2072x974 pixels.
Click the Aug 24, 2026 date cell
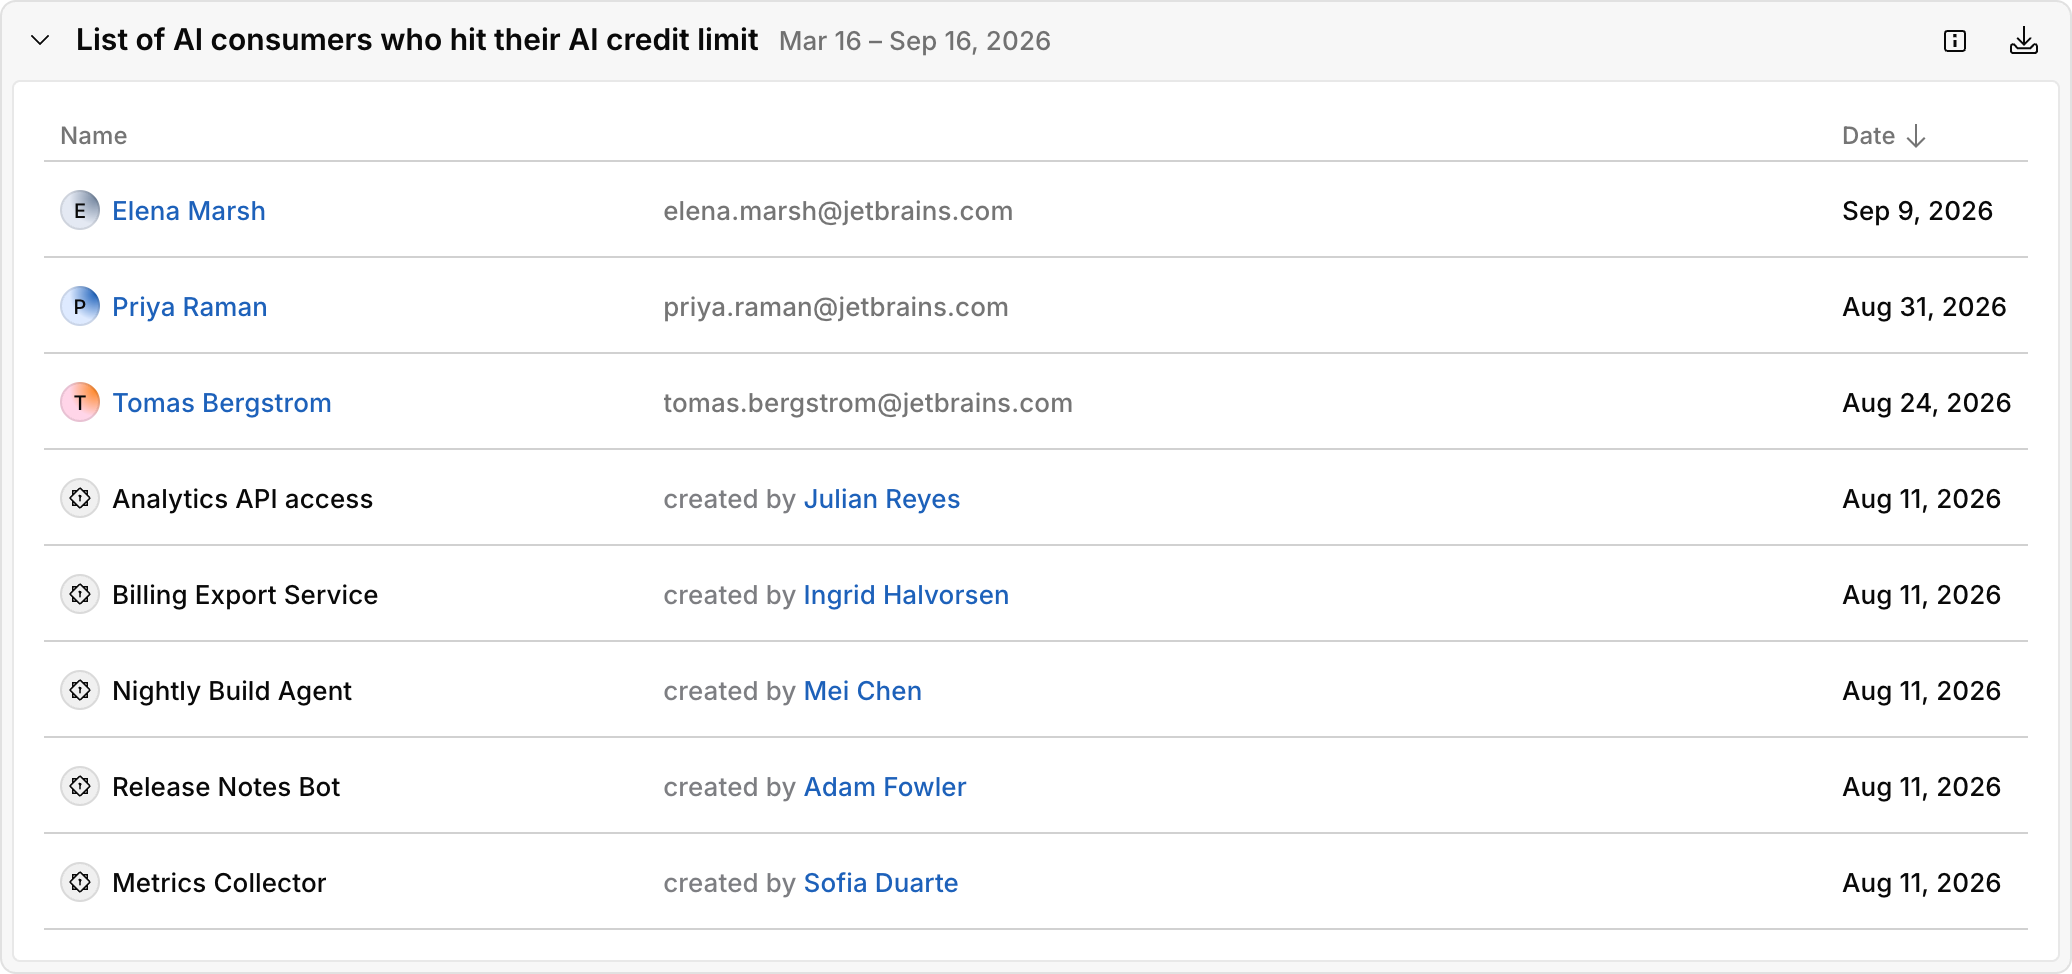tap(1926, 403)
